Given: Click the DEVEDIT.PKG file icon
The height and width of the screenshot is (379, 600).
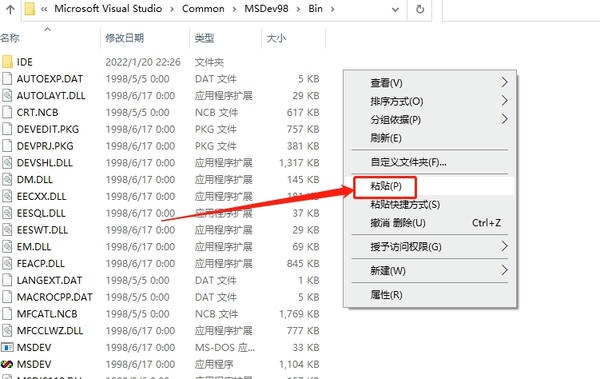Looking at the screenshot, I should click(x=7, y=129).
